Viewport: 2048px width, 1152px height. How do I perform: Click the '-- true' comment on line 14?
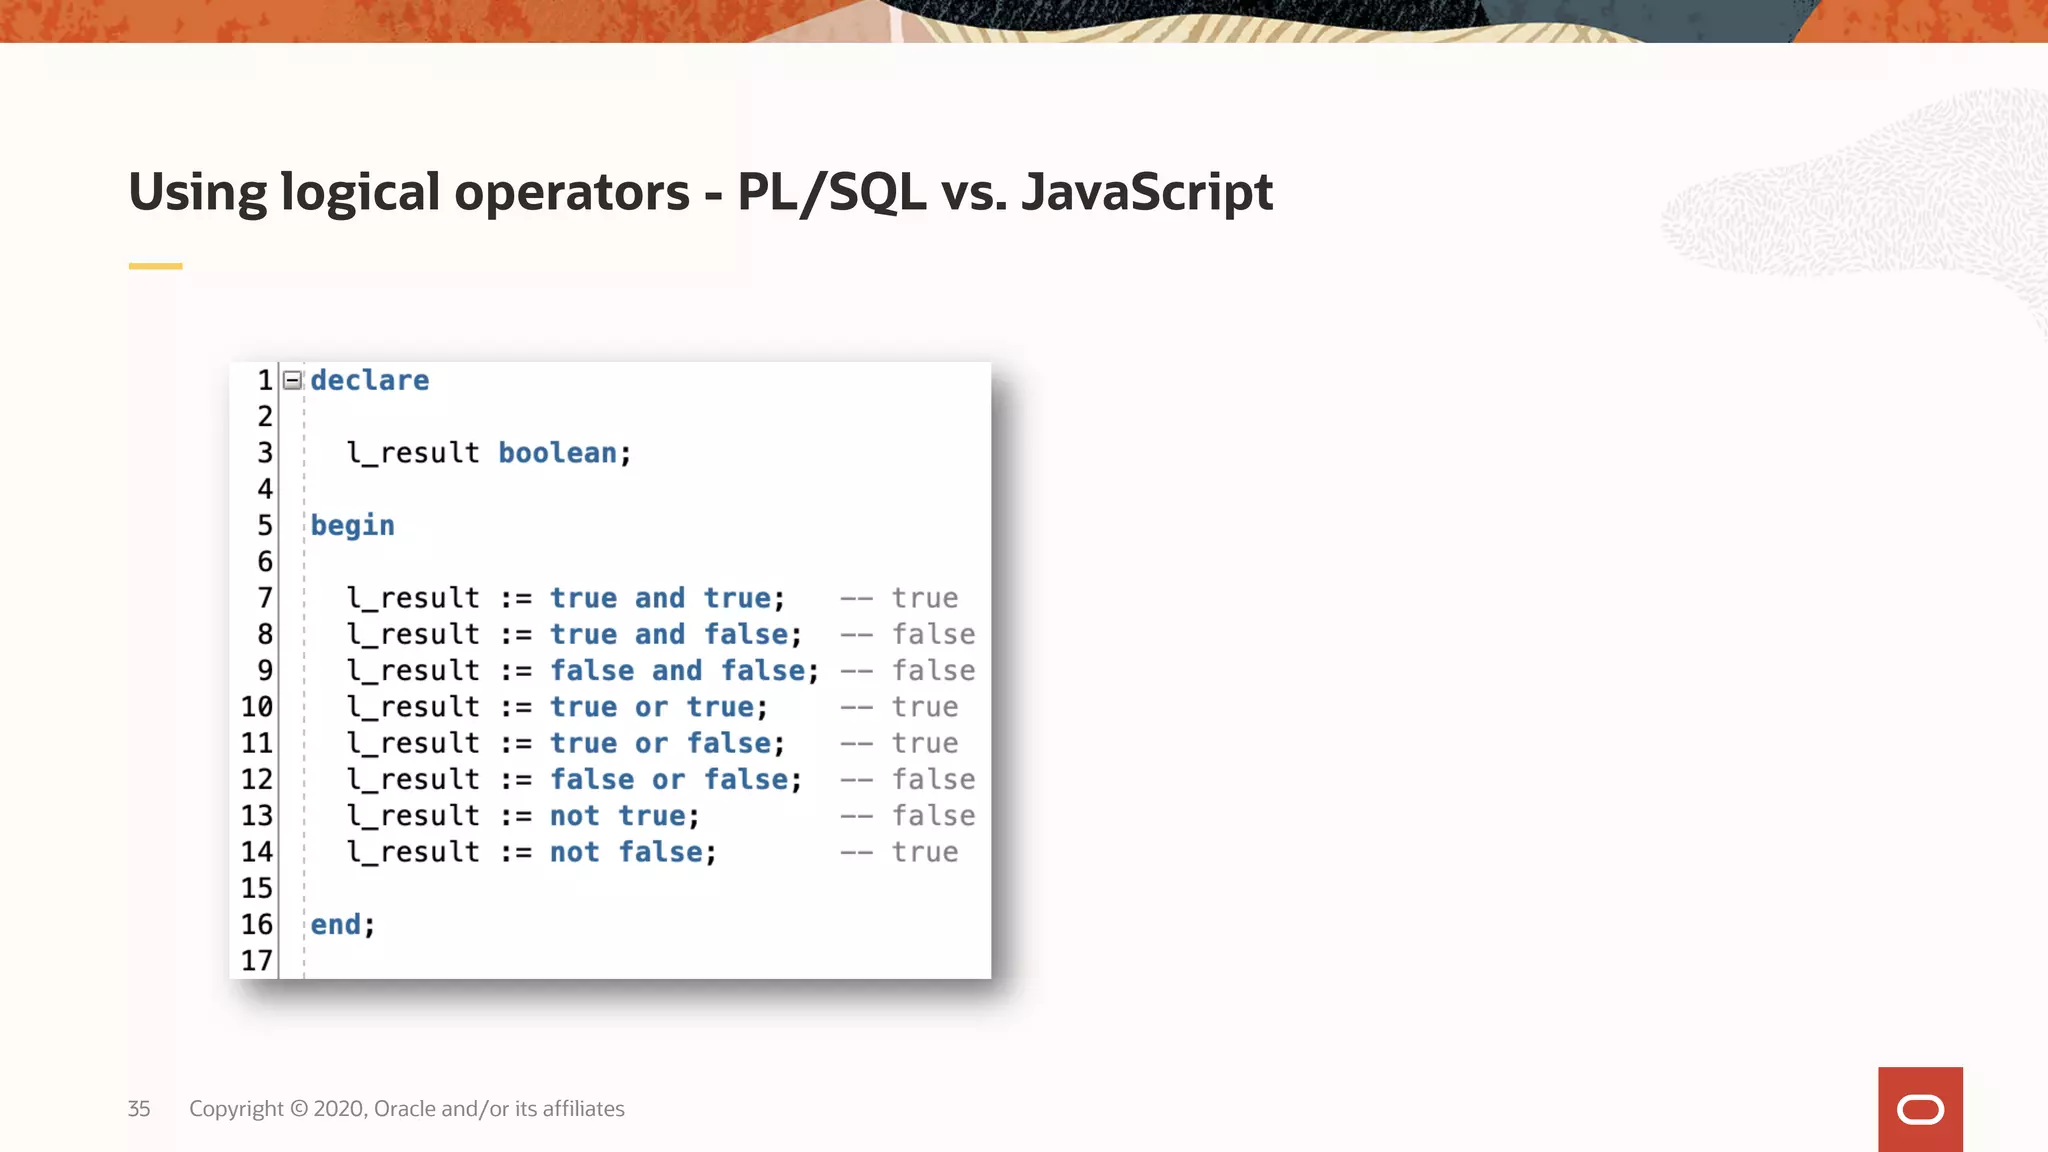(899, 852)
